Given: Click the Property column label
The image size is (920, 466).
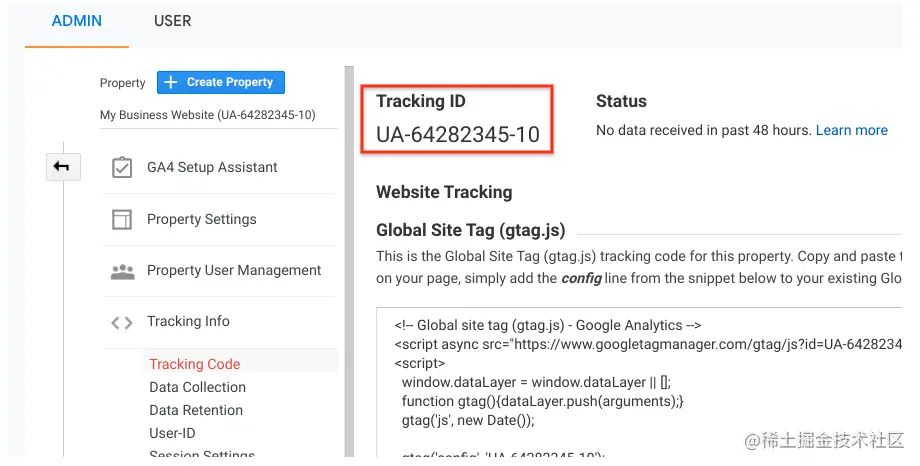Looking at the screenshot, I should point(122,83).
